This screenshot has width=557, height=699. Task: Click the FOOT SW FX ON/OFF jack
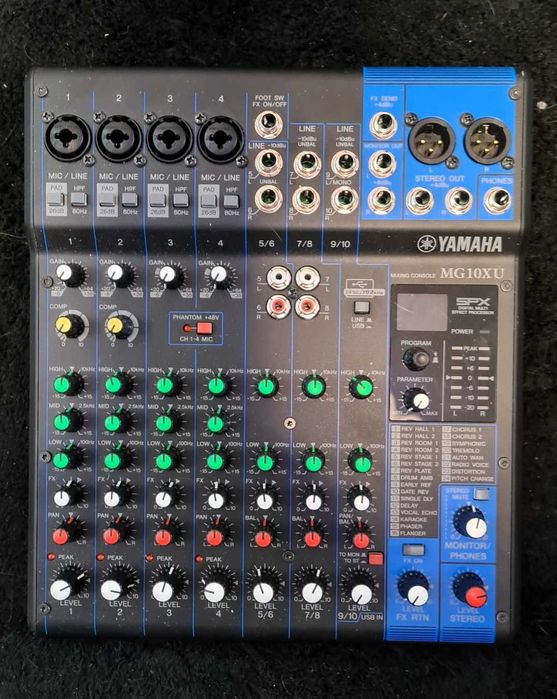click(x=268, y=124)
